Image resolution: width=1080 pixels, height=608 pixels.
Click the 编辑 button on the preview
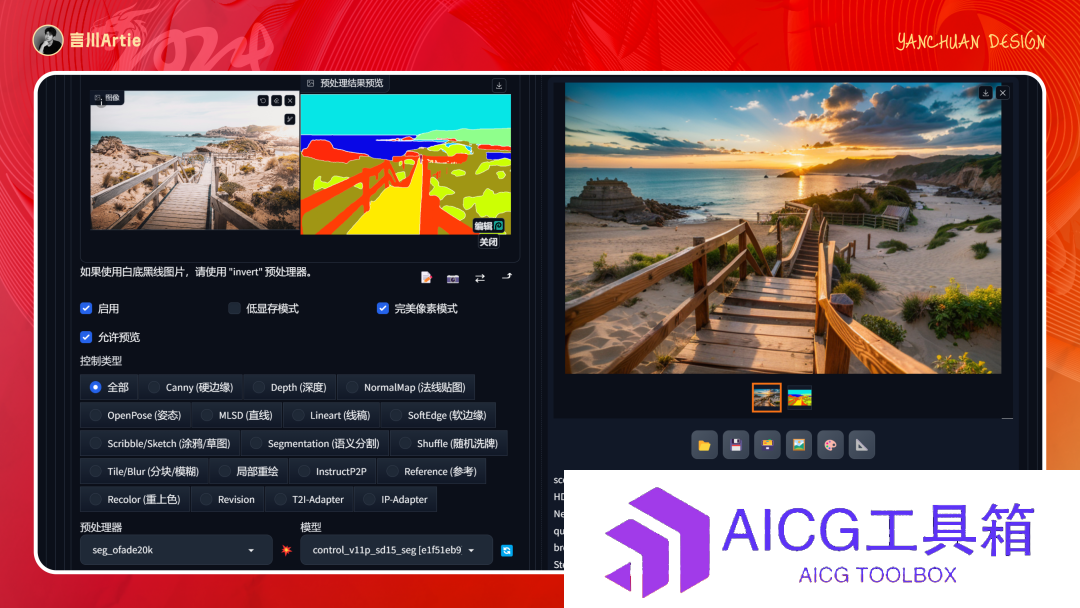coord(489,226)
